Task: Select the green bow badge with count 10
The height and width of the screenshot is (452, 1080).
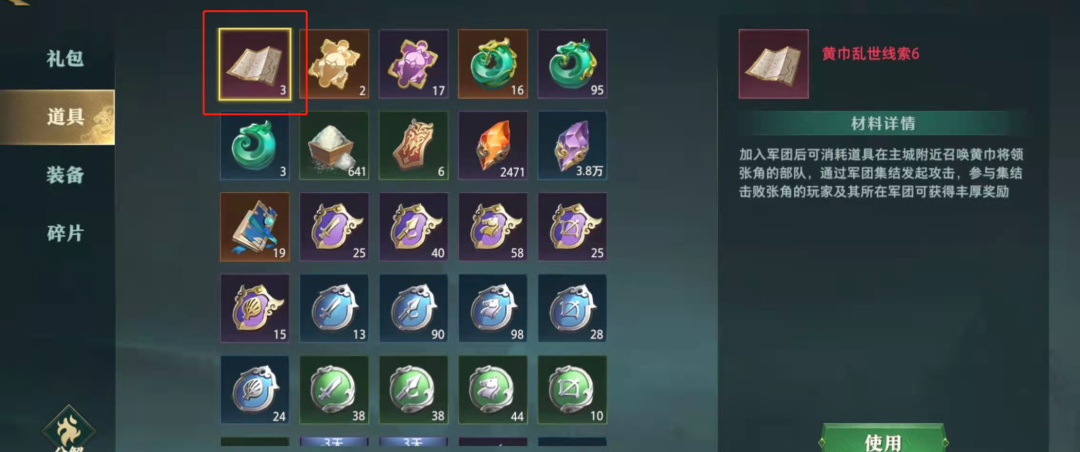Action: pyautogui.click(x=572, y=389)
